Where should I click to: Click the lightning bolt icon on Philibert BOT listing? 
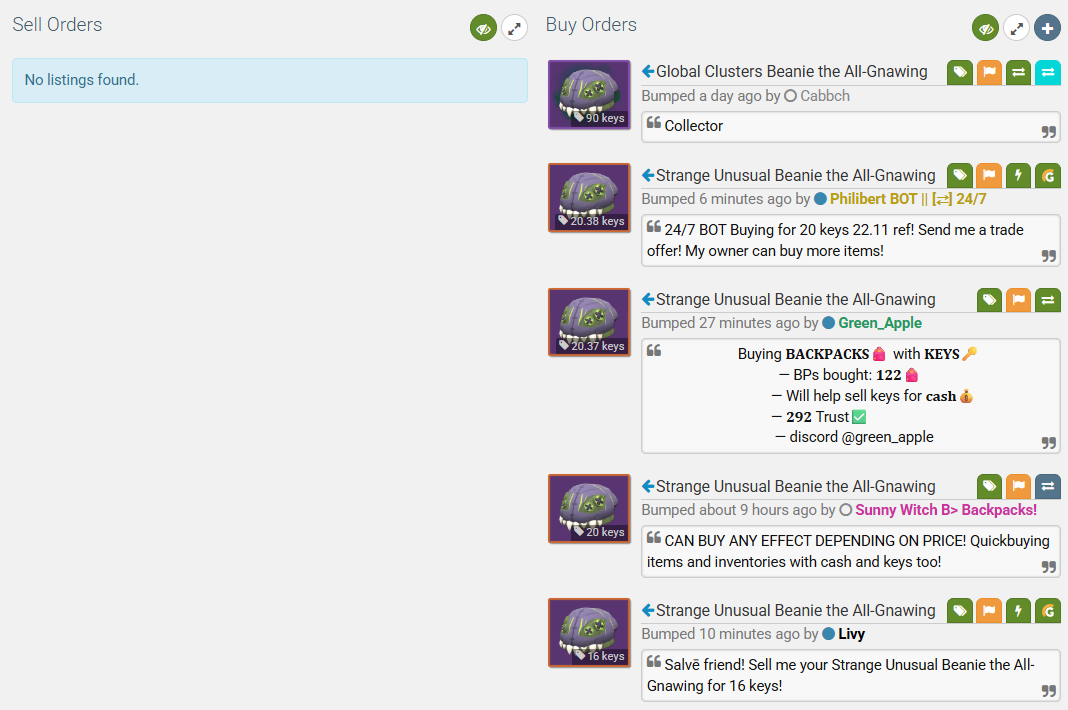click(1018, 176)
